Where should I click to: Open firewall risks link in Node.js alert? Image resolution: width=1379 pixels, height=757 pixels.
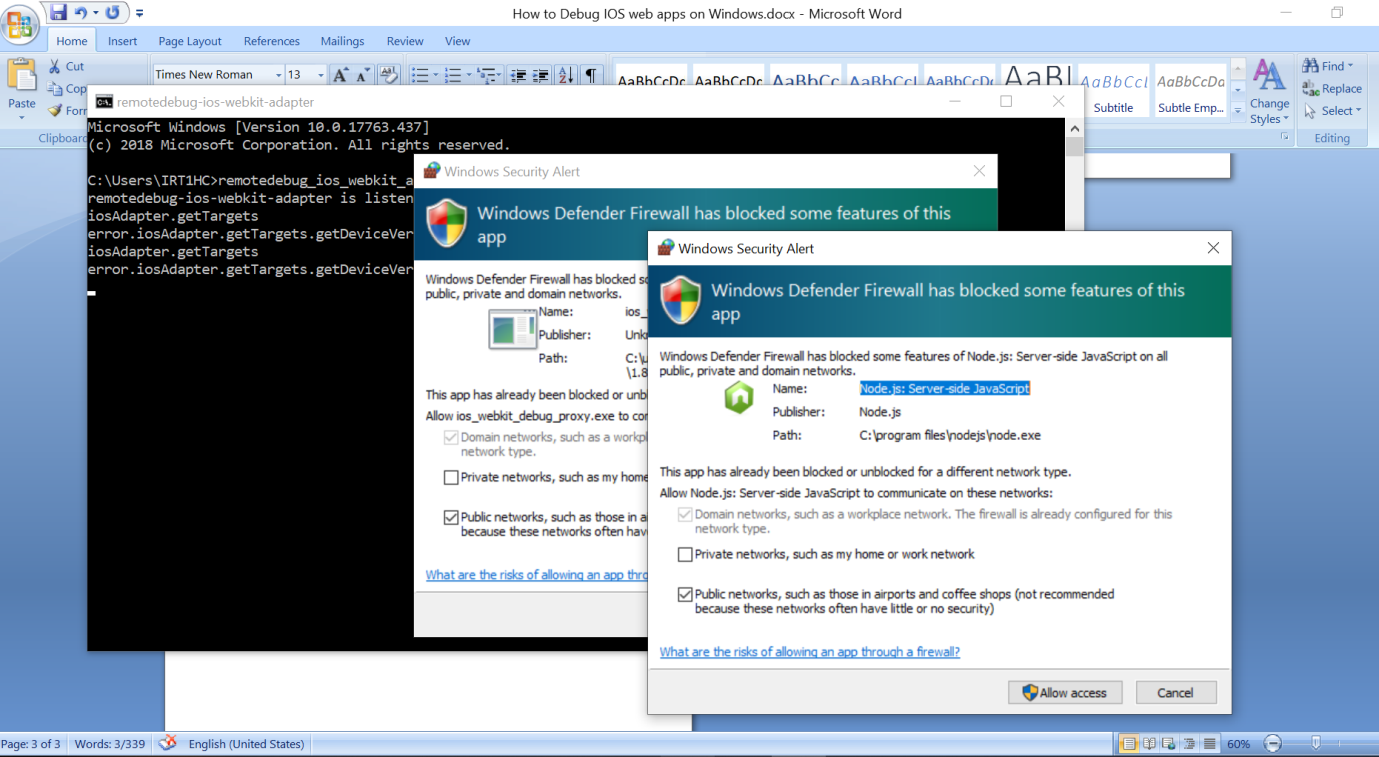[809, 652]
